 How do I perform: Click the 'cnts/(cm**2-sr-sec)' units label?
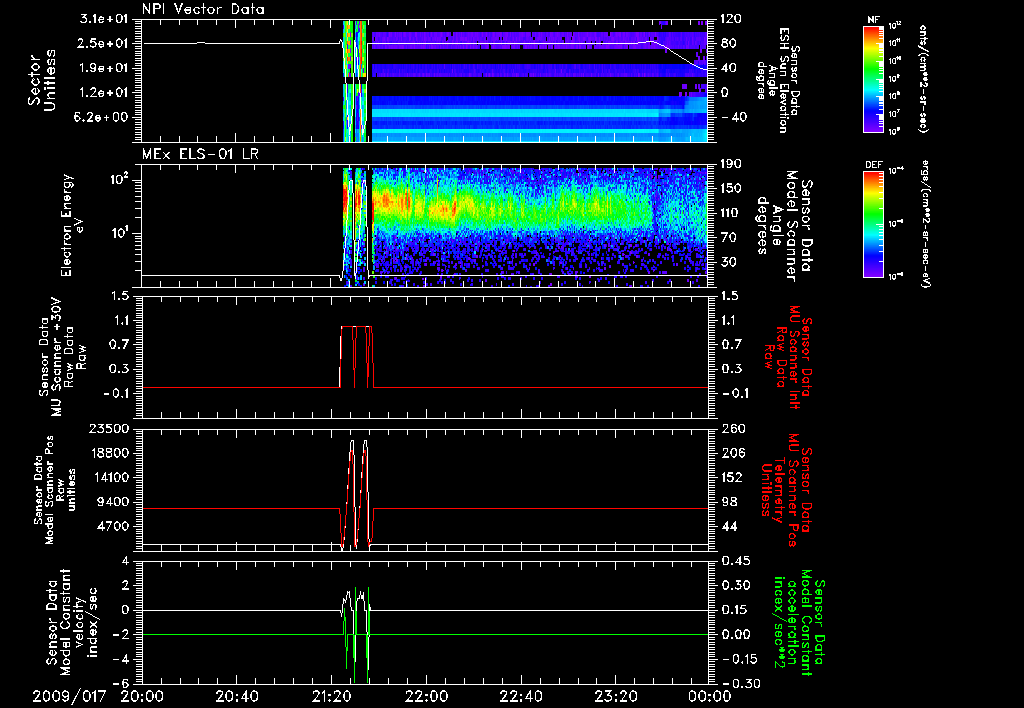(x=923, y=79)
